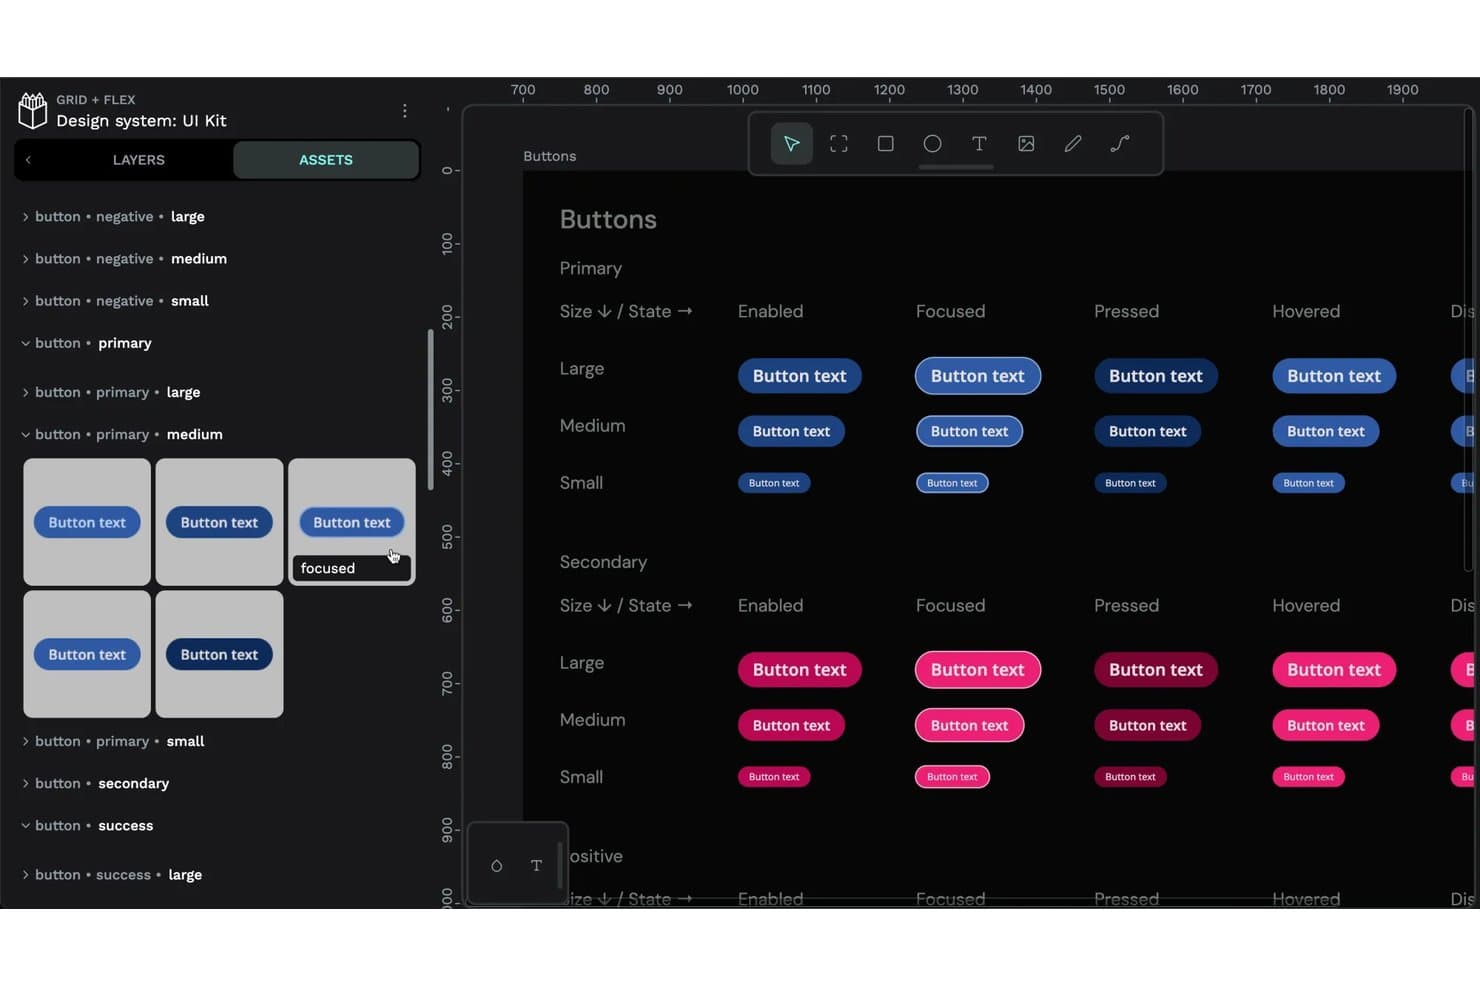Open typography from the bottom mini toolbar

coord(536,866)
